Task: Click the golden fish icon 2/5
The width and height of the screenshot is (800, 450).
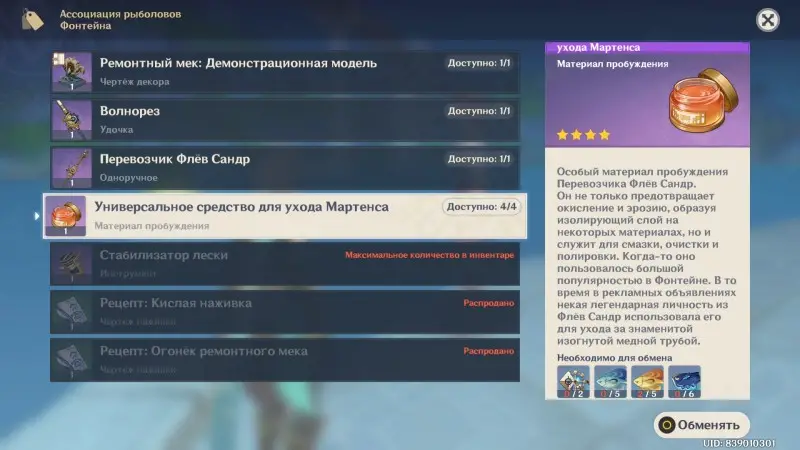Action: click(647, 382)
